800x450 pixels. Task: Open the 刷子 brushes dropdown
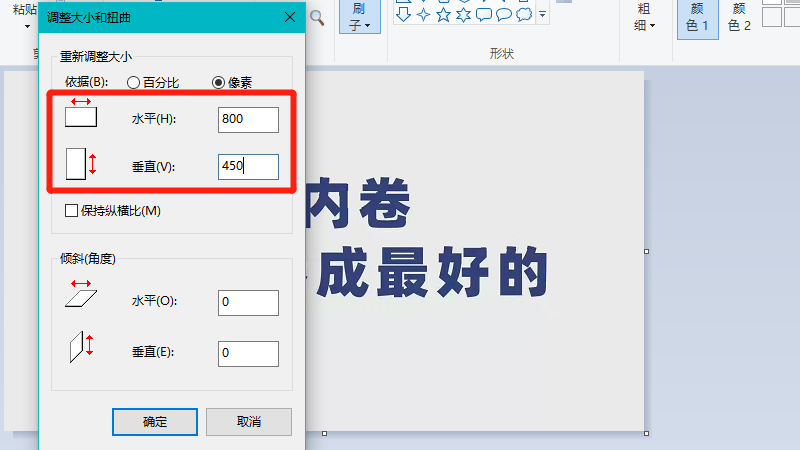(360, 24)
